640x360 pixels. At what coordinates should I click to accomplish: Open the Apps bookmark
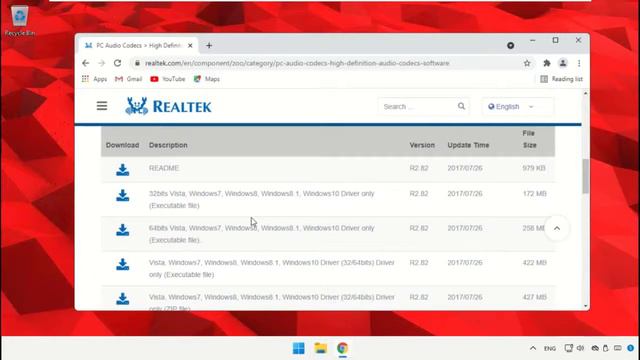pos(94,79)
